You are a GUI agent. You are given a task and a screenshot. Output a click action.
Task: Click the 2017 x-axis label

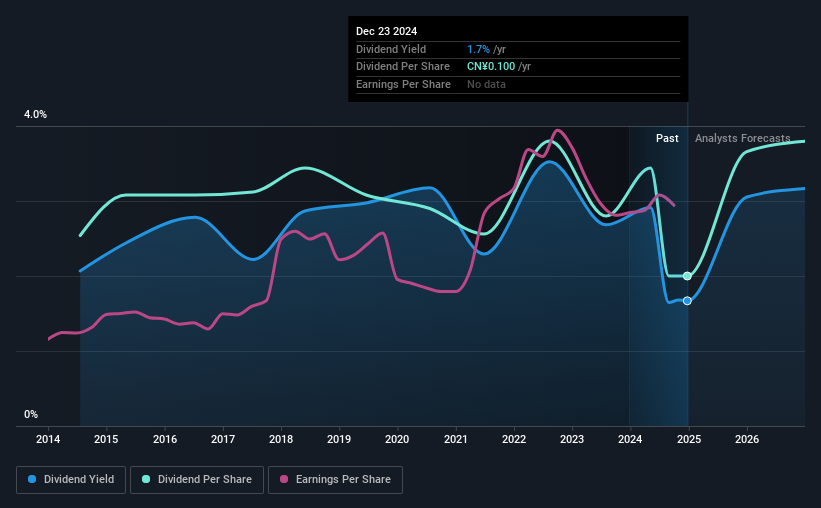[223, 439]
